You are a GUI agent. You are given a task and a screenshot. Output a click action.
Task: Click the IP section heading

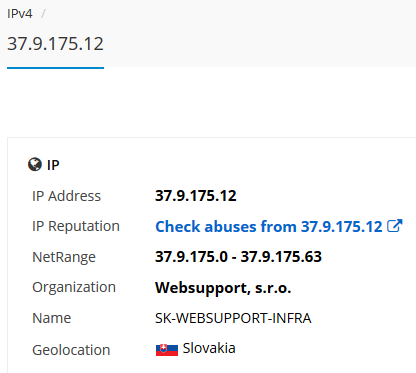tap(53, 165)
